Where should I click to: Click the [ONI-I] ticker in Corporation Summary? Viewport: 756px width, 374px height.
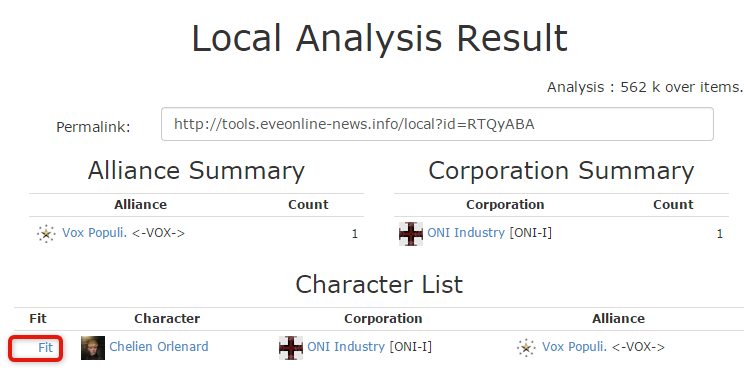pos(530,233)
